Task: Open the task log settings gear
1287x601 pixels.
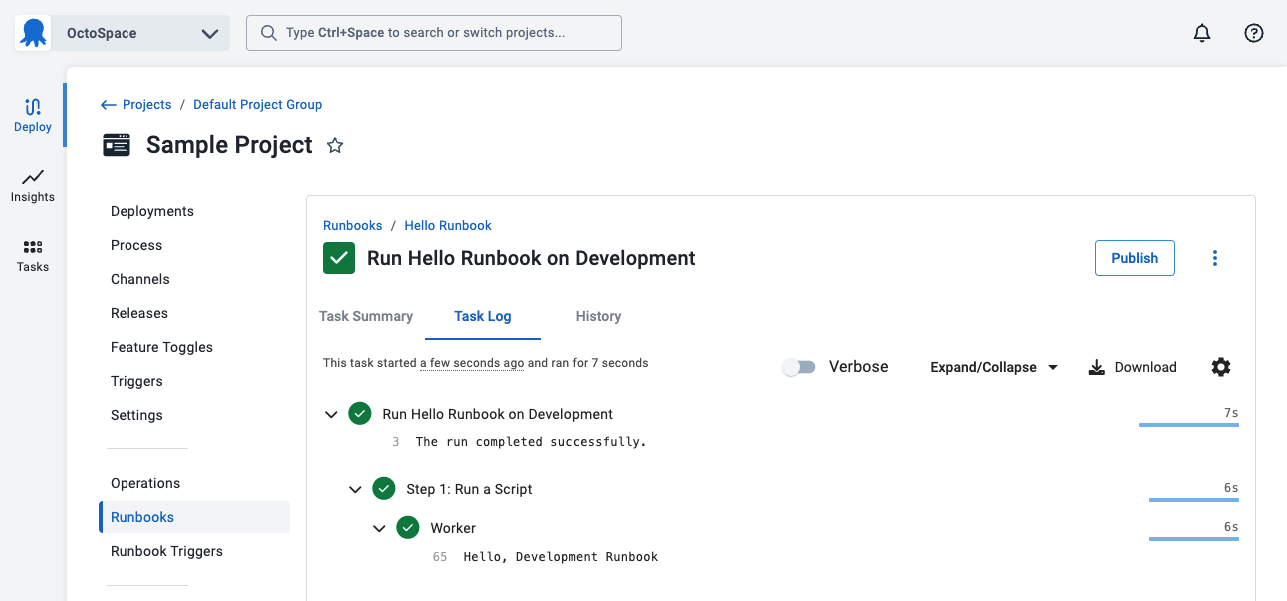Action: [1221, 367]
